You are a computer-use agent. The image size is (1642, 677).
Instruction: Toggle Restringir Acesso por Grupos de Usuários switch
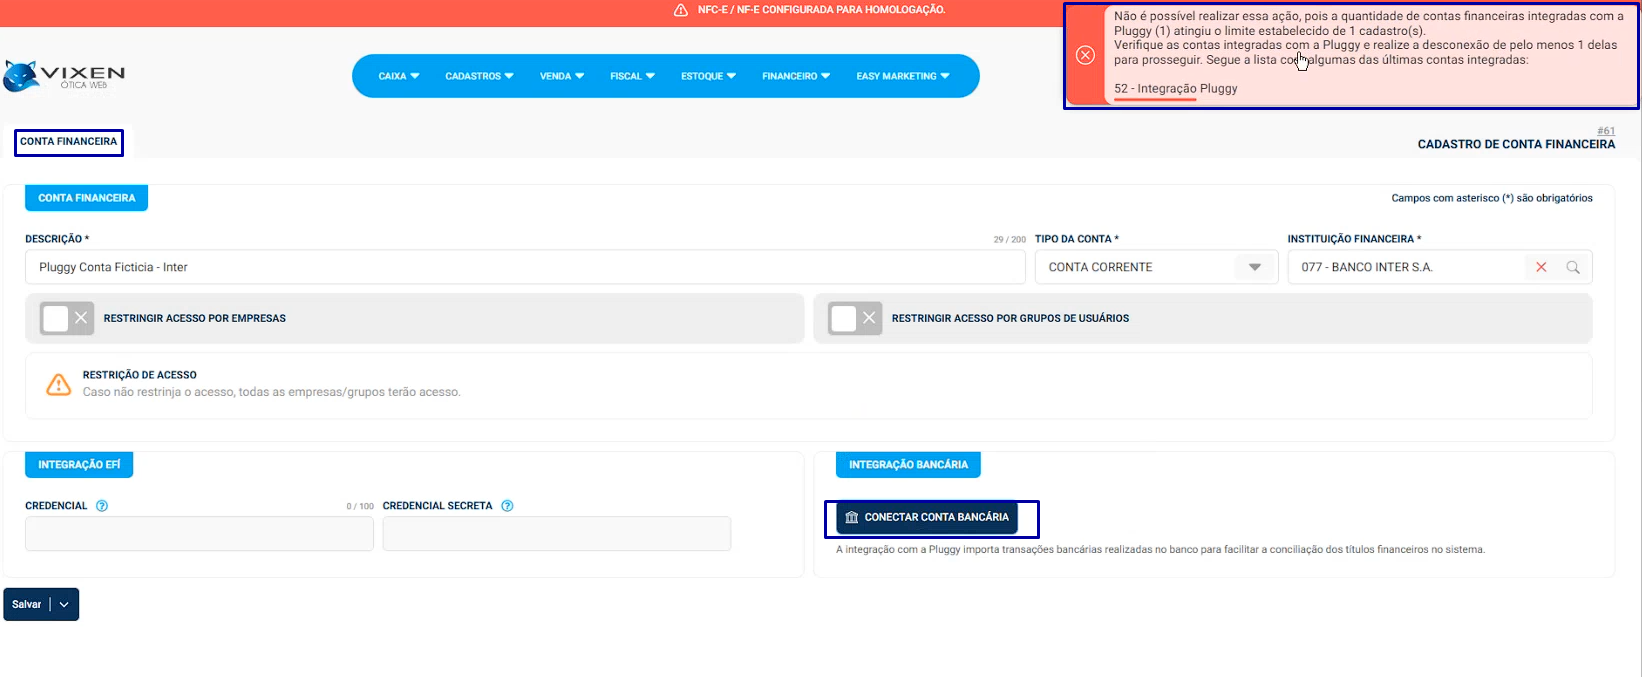pyautogui.click(x=855, y=318)
